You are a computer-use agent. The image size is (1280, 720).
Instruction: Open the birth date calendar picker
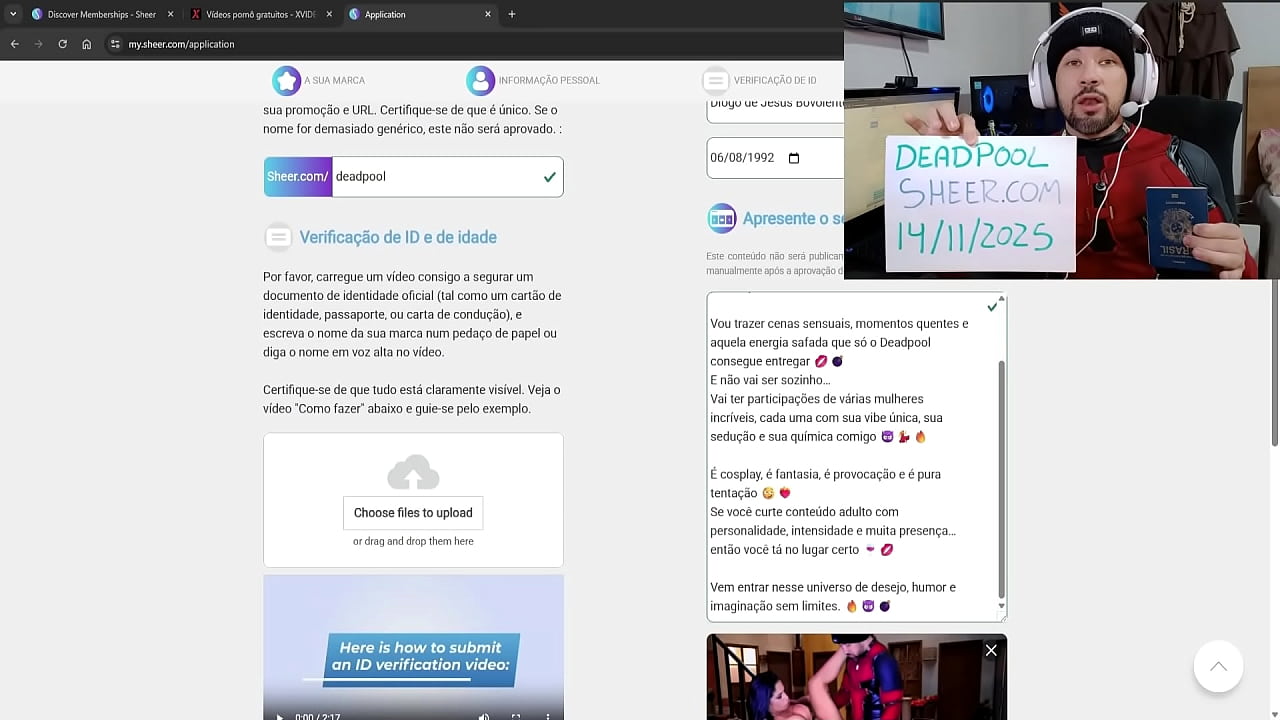(794, 157)
